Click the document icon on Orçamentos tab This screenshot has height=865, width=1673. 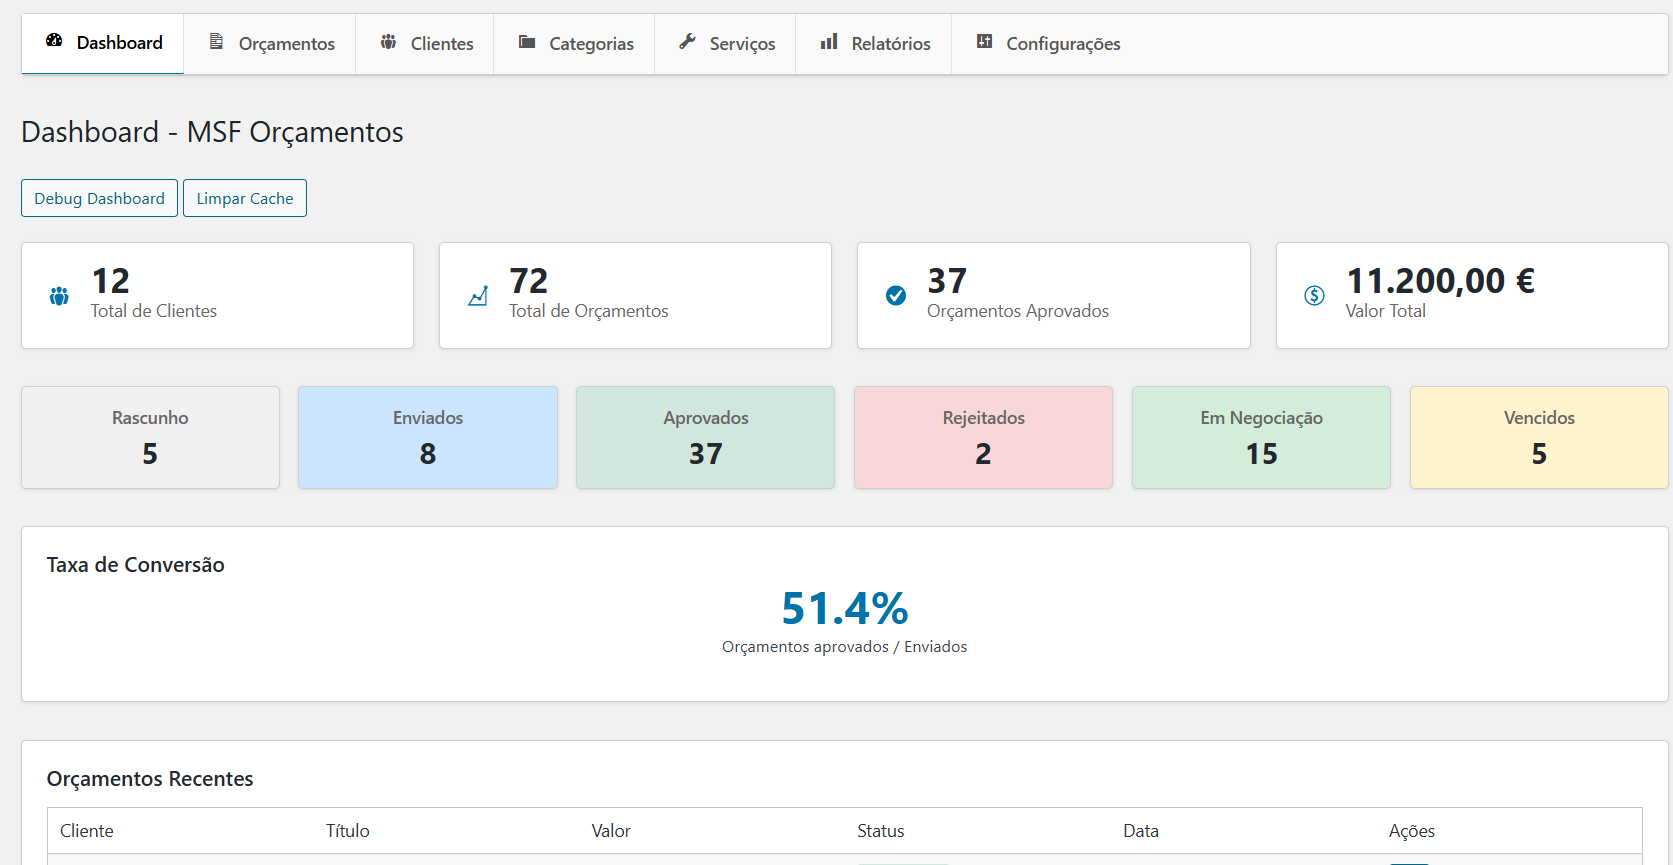click(216, 42)
